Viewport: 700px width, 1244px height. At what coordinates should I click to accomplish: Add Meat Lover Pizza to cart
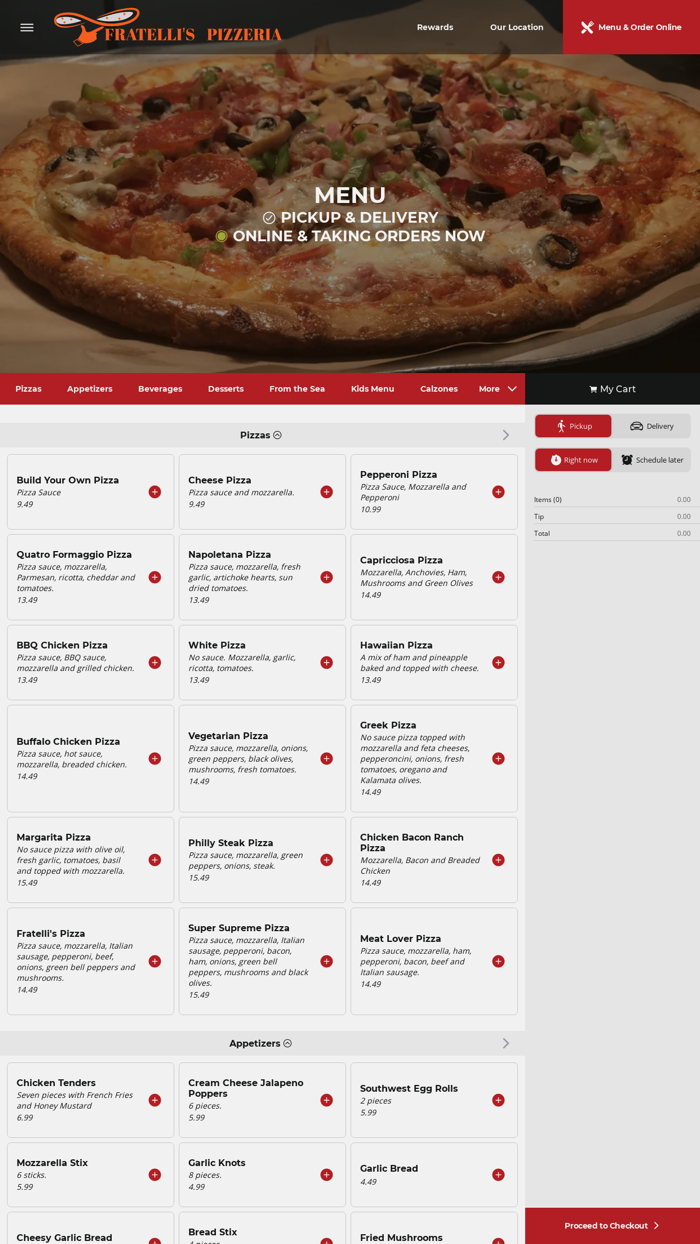pyautogui.click(x=498, y=961)
